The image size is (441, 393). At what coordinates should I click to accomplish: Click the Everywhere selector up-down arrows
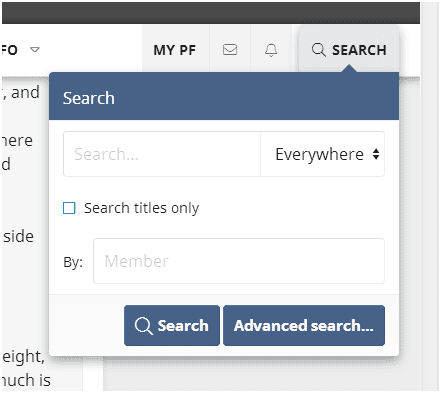[x=376, y=154]
